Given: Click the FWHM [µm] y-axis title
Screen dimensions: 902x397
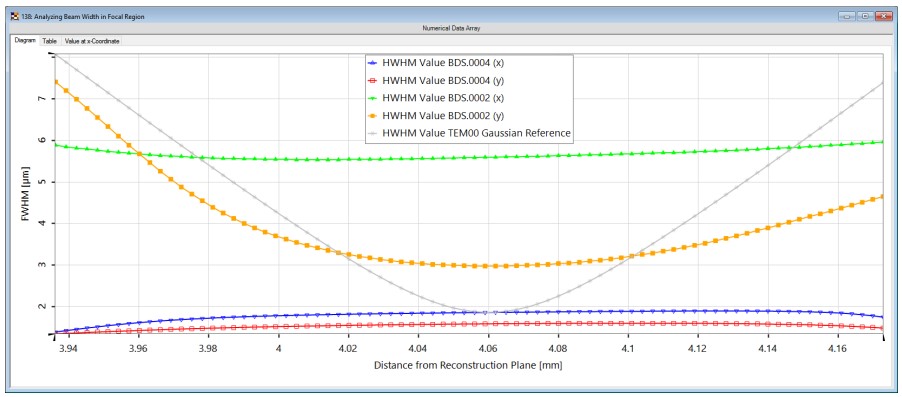Looking at the screenshot, I should point(25,193).
